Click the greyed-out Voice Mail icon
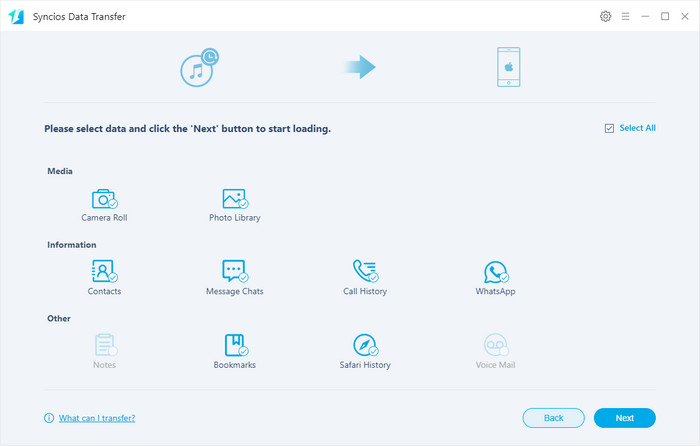The height and width of the screenshot is (446, 700). point(496,345)
